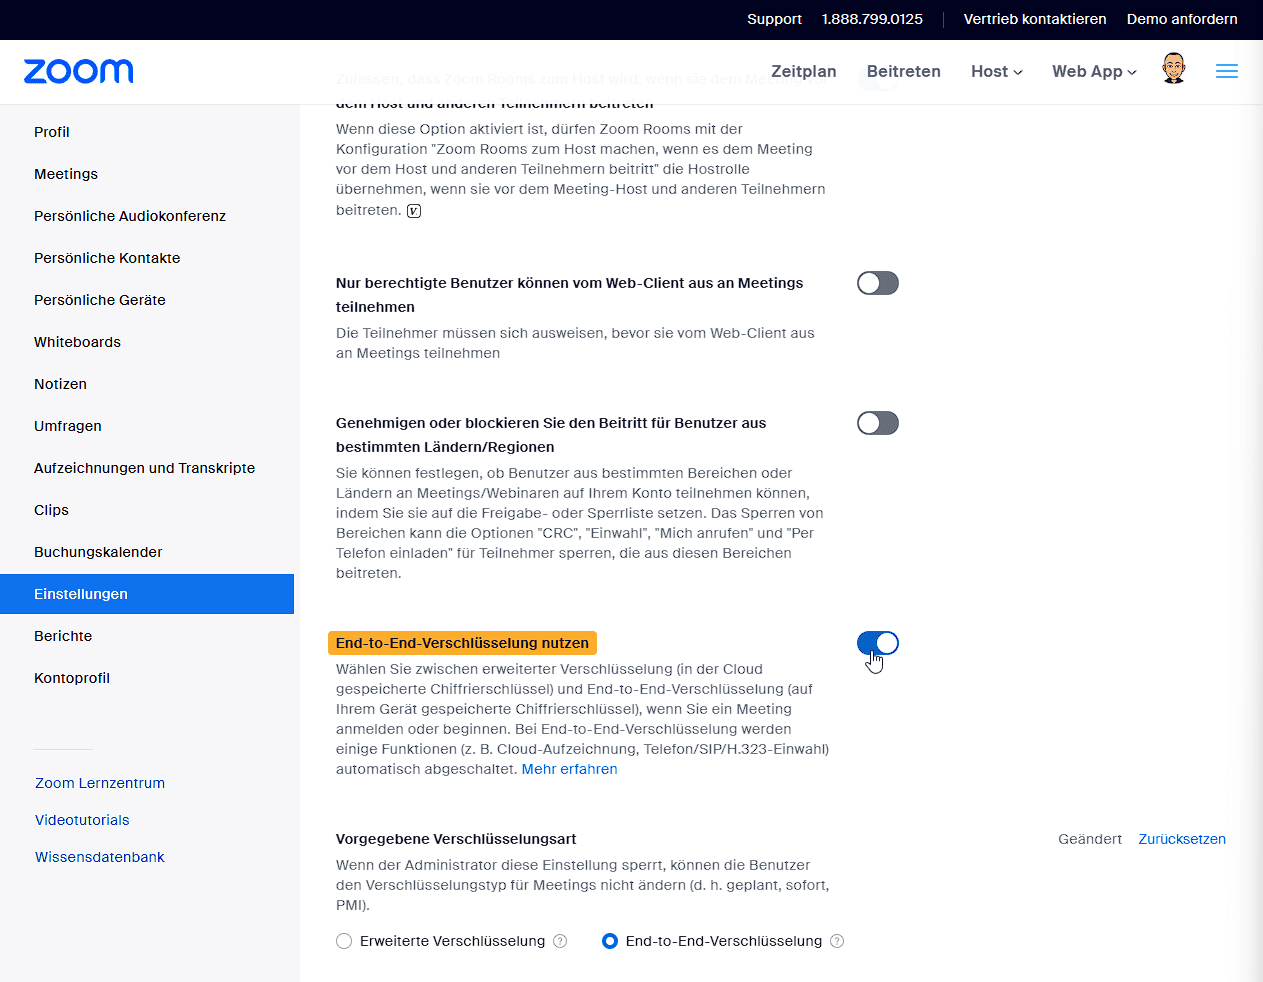Open Videotutorials link

[x=82, y=820]
